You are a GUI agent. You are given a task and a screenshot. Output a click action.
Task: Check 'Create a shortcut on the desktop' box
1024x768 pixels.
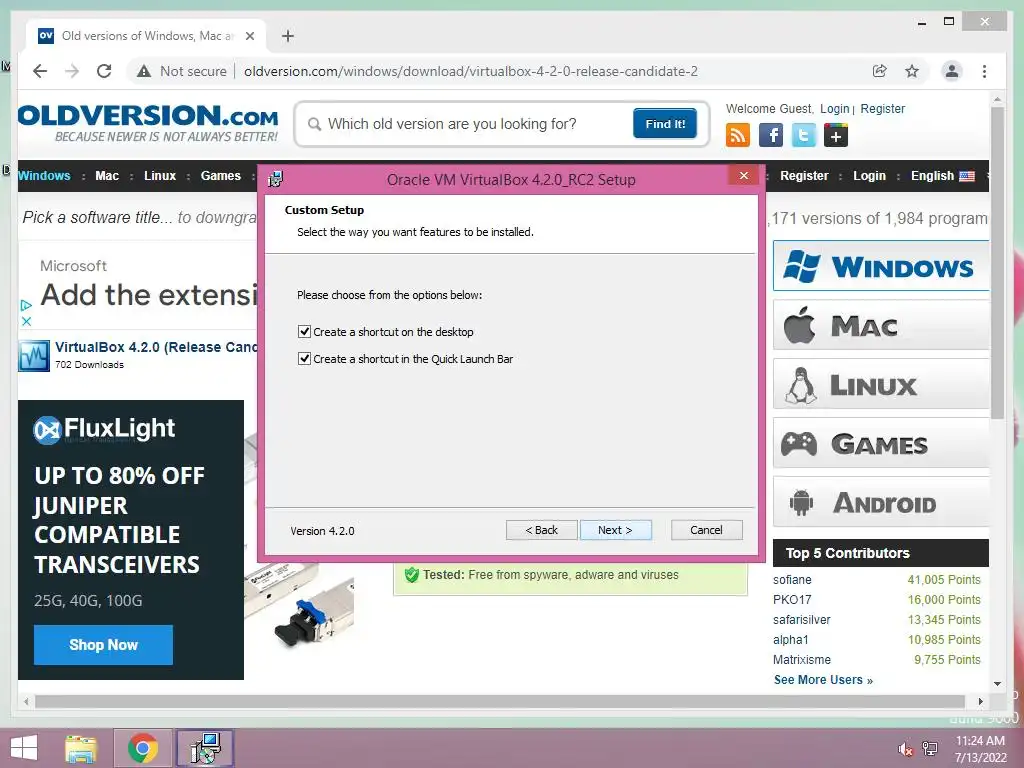[x=304, y=332]
